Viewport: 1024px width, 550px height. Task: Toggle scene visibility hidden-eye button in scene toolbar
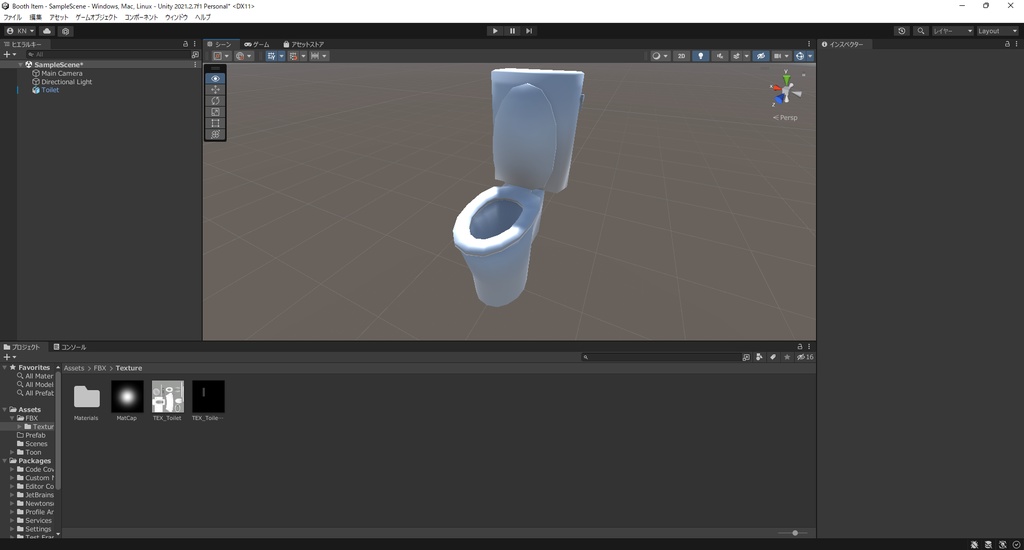point(760,56)
